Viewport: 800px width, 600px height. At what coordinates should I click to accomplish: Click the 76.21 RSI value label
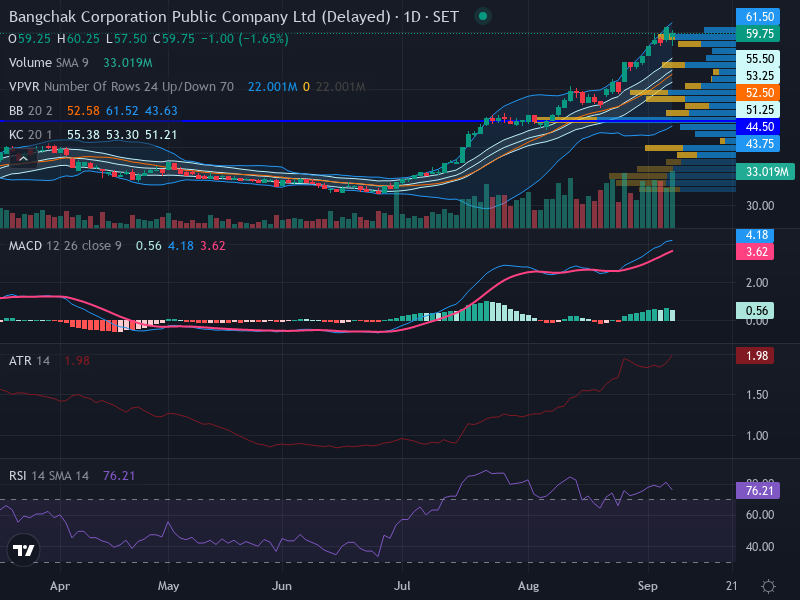point(758,491)
